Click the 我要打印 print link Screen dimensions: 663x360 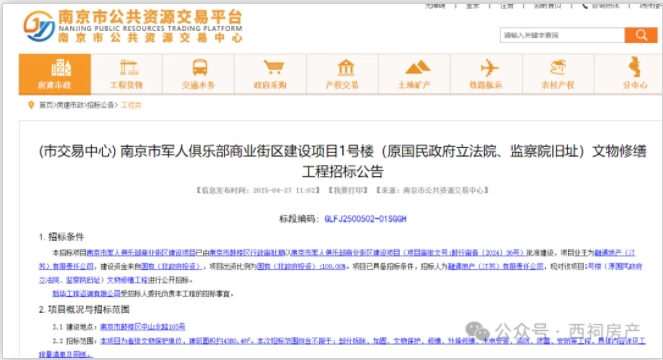point(348,190)
